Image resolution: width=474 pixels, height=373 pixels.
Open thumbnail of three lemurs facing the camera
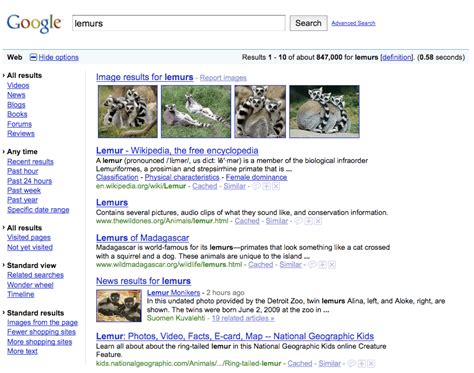pos(260,111)
